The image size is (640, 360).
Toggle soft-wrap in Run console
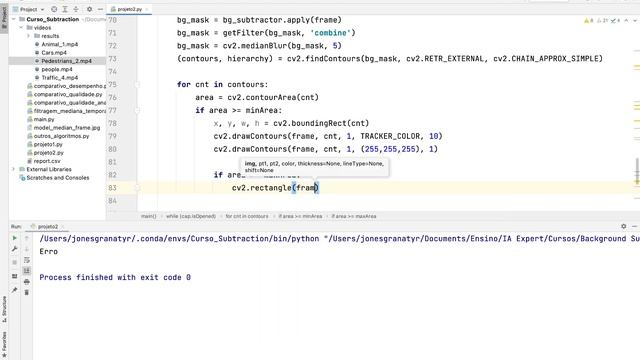[27, 260]
